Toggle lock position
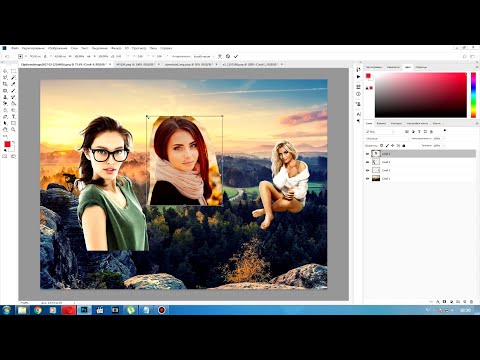Image resolution: width=480 pixels, height=360 pixels. coord(393,146)
